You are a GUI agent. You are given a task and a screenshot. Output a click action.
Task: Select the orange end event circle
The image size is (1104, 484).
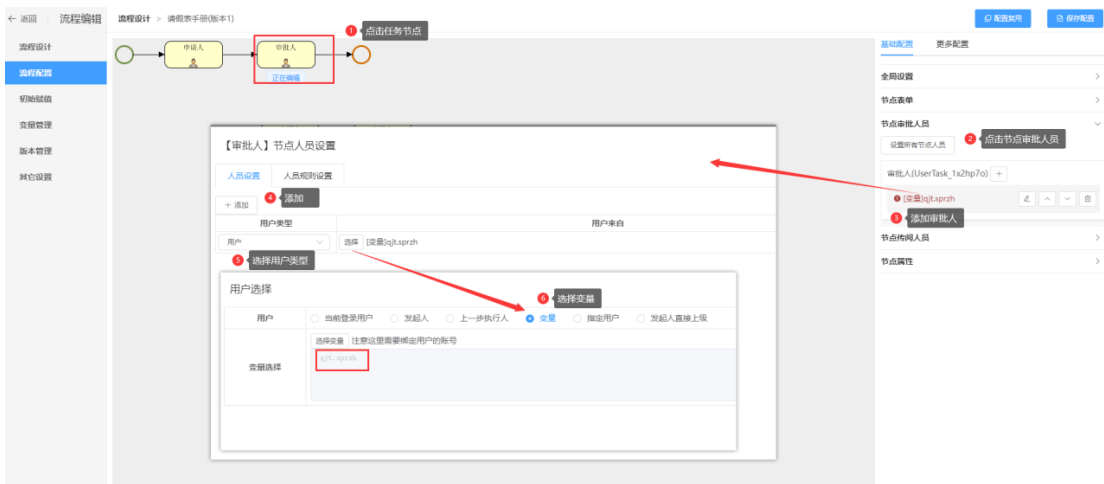[361, 54]
